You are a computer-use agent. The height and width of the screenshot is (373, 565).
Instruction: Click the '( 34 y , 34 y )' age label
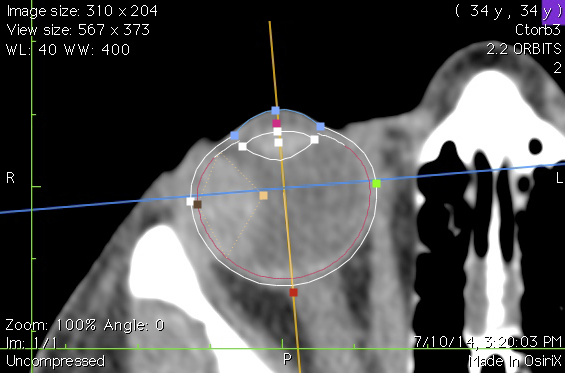click(x=508, y=11)
